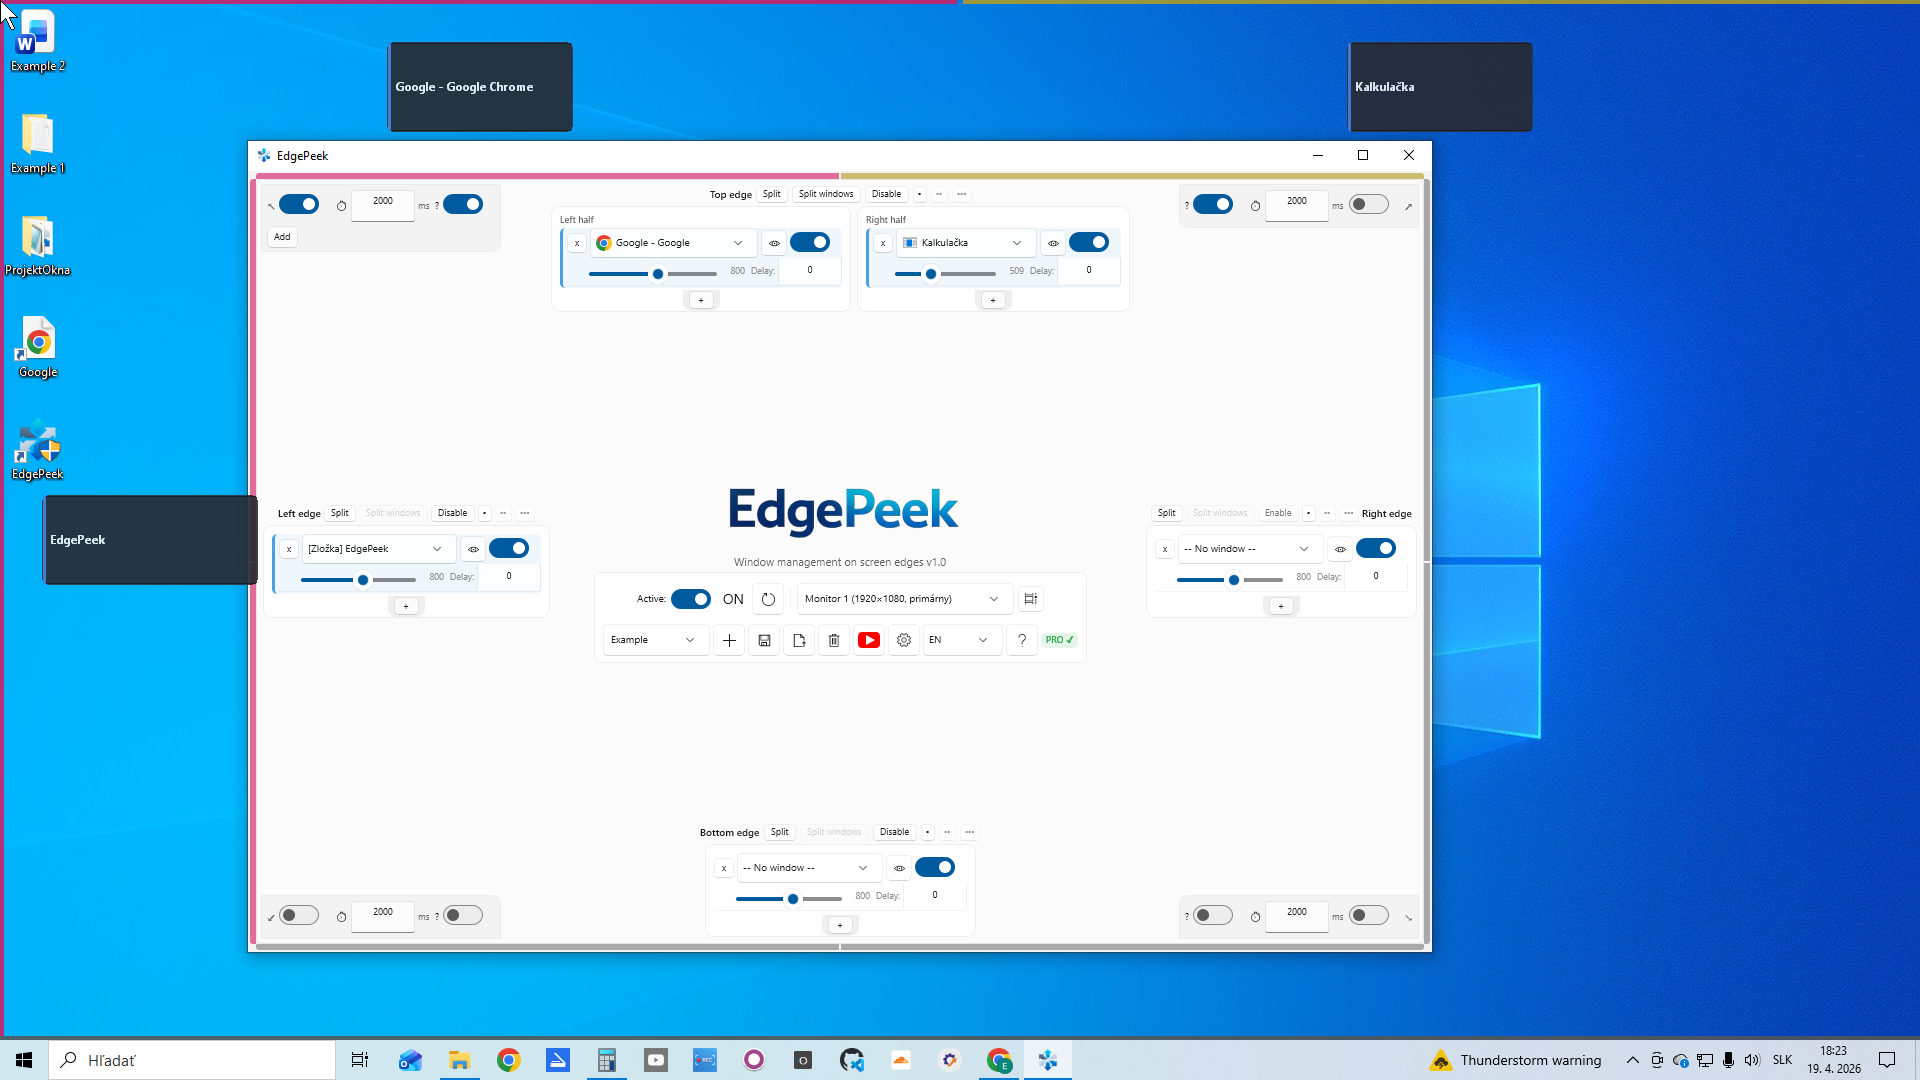
Task: Add a new profile with the plus icon
Action: [729, 640]
